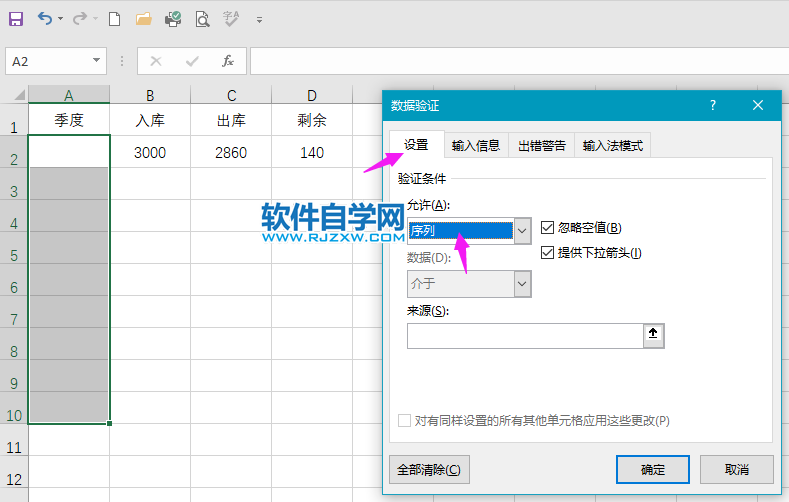Toggle the 忽略空值 checkbox
Image resolution: width=789 pixels, height=502 pixels.
[547, 227]
